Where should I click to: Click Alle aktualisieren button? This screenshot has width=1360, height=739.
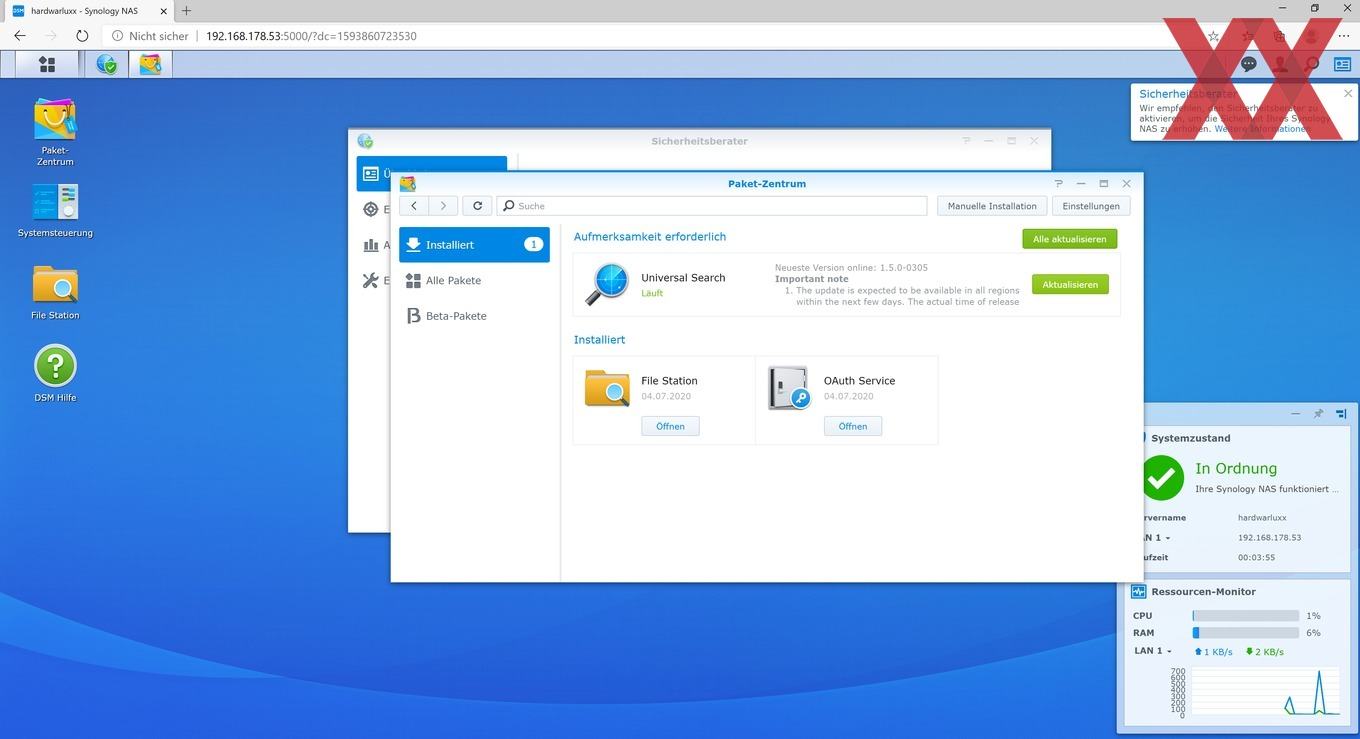(x=1069, y=239)
